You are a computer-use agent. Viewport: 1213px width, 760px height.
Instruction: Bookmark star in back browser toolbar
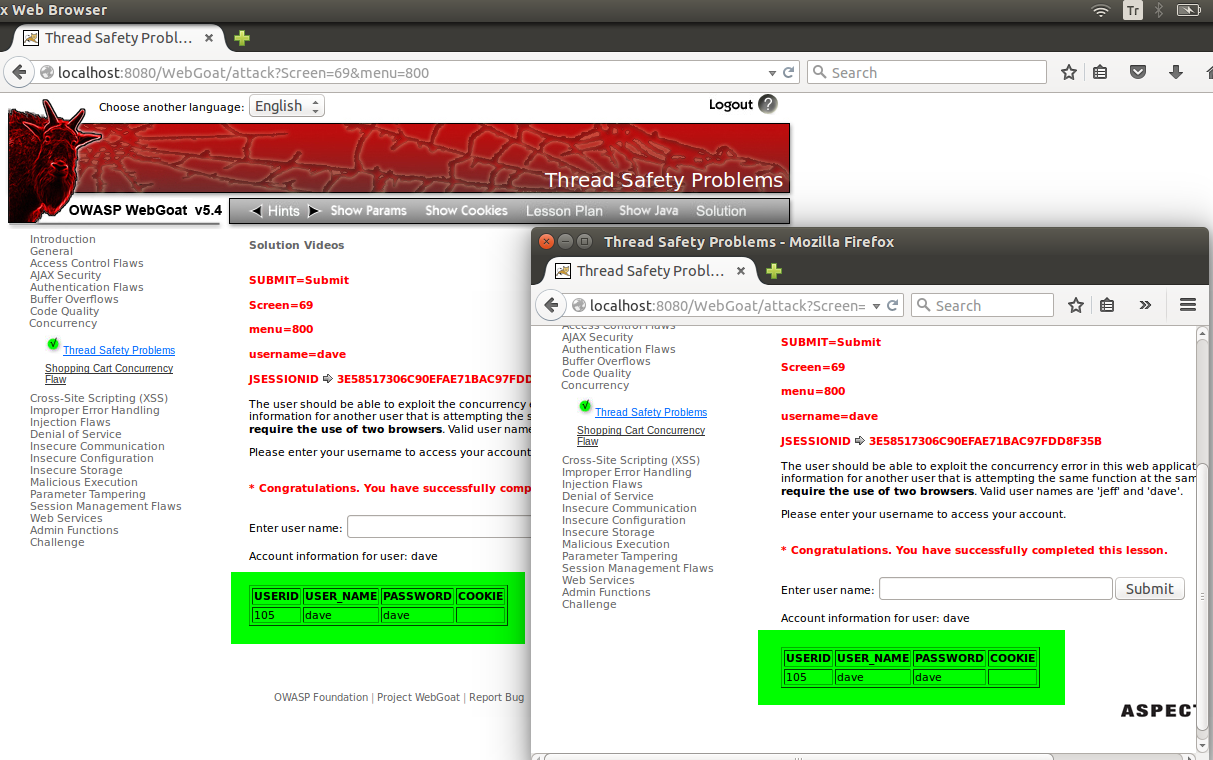(1069, 72)
